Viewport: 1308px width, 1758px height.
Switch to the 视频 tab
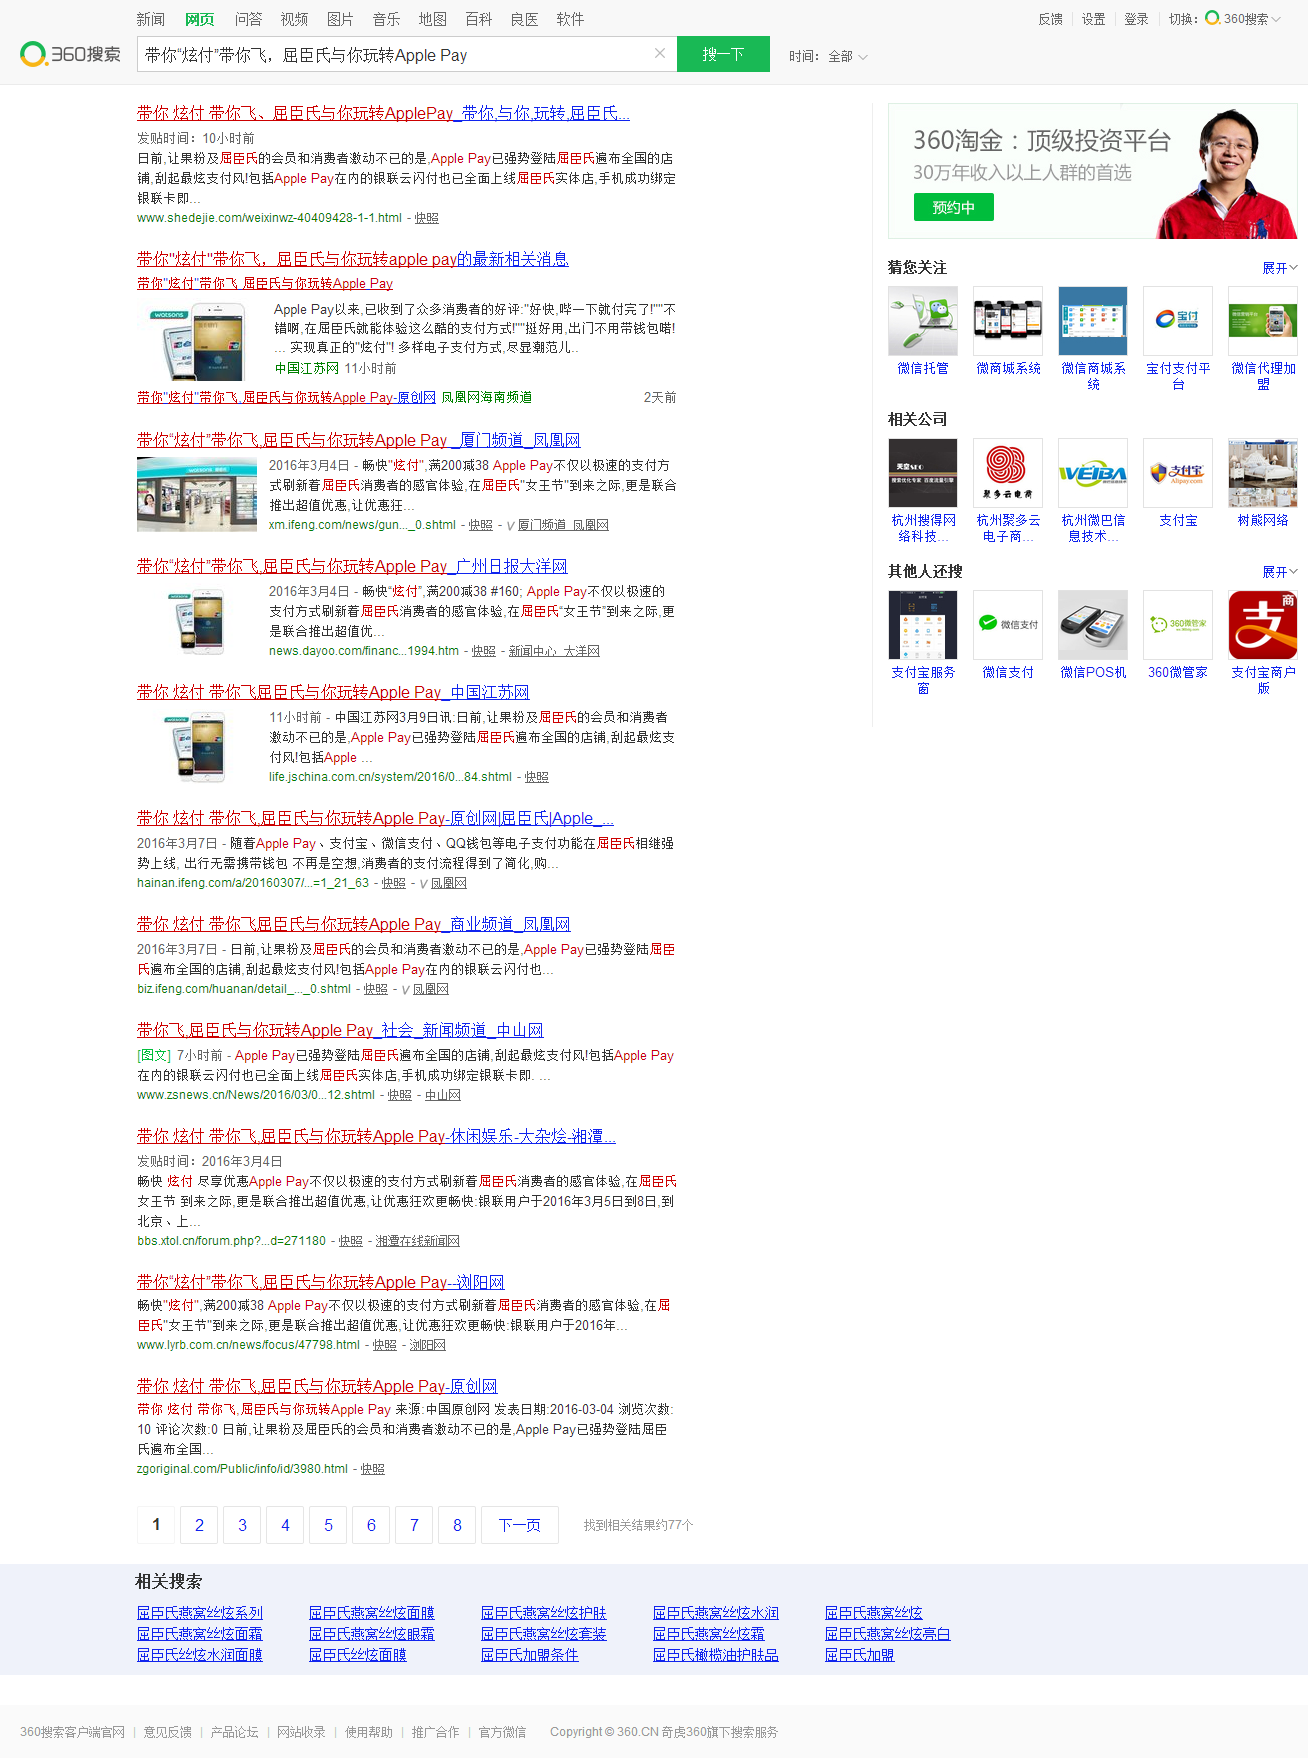294,19
